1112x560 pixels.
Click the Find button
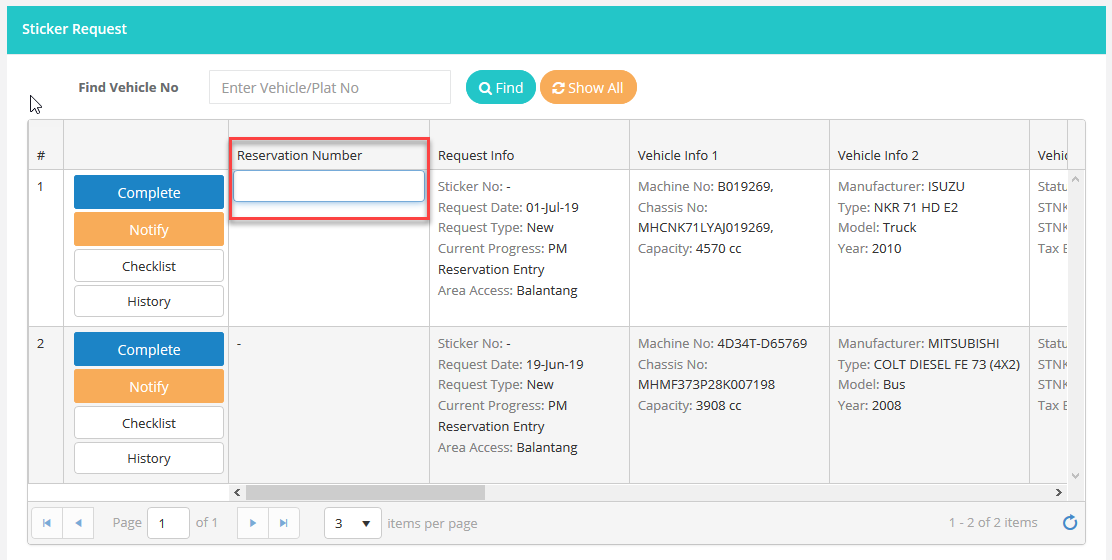pos(501,88)
